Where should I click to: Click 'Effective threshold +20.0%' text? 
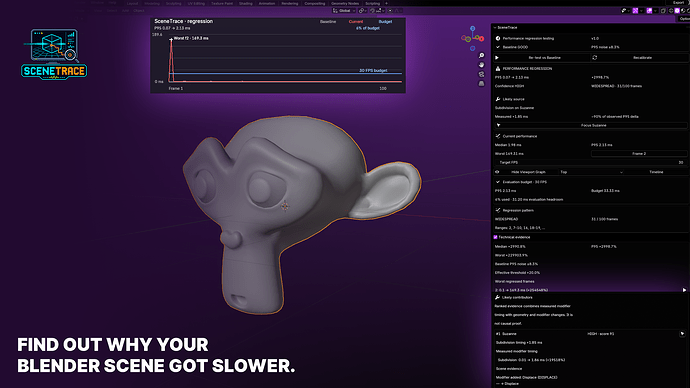click(517, 273)
